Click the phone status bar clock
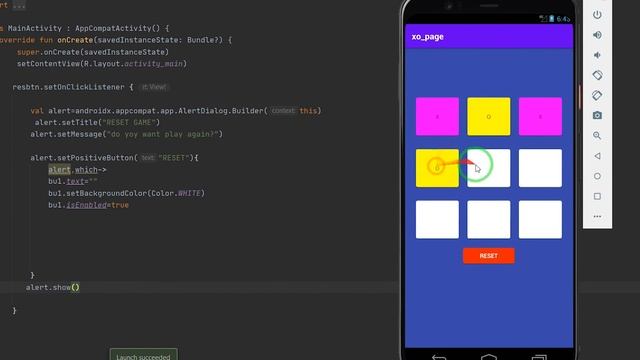The width and height of the screenshot is (640, 360). 563,19
